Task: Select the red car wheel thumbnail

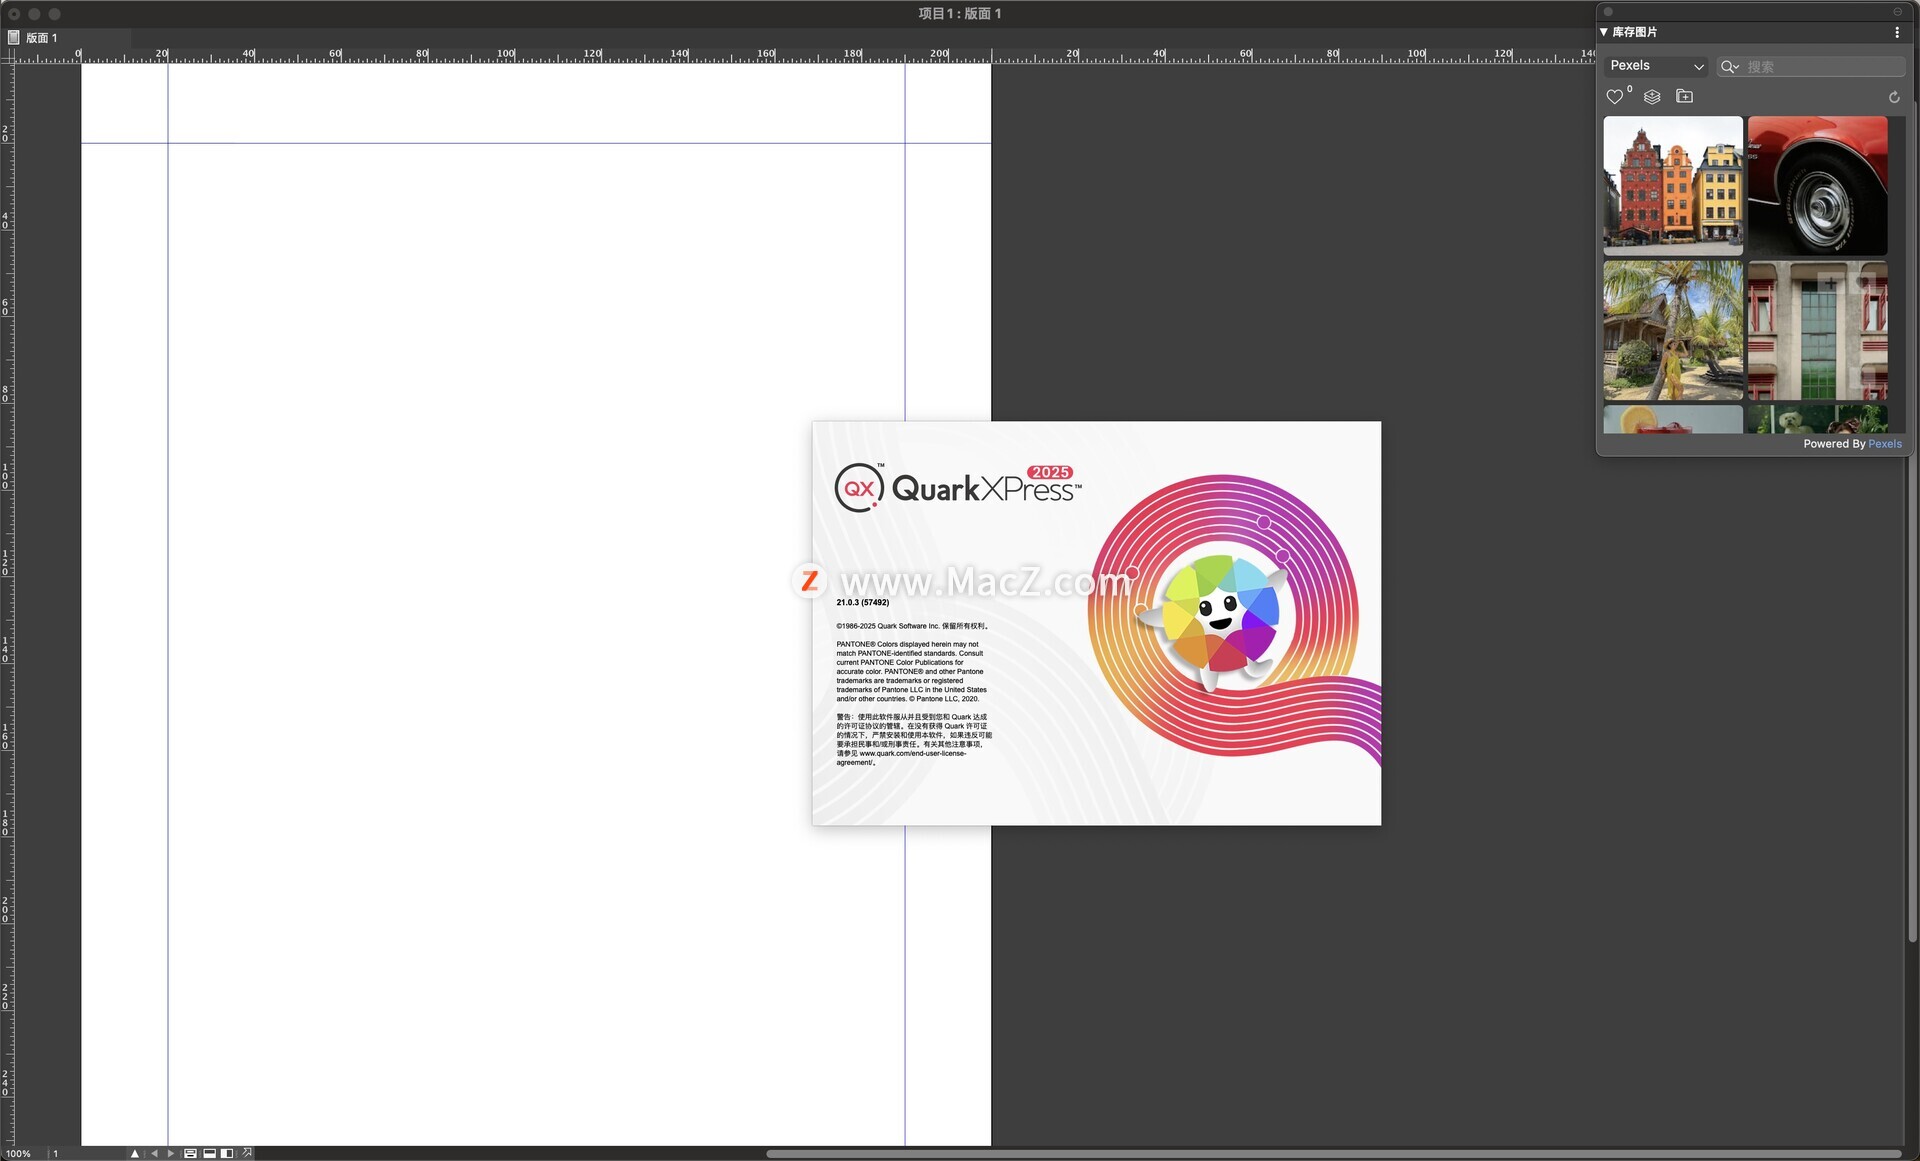Action: pos(1817,185)
